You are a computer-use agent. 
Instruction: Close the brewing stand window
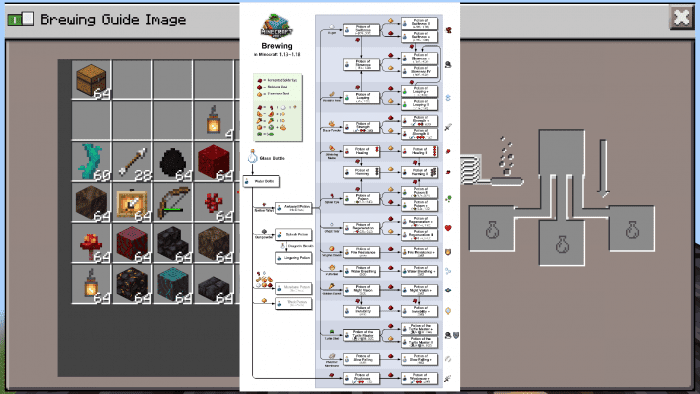pos(681,17)
